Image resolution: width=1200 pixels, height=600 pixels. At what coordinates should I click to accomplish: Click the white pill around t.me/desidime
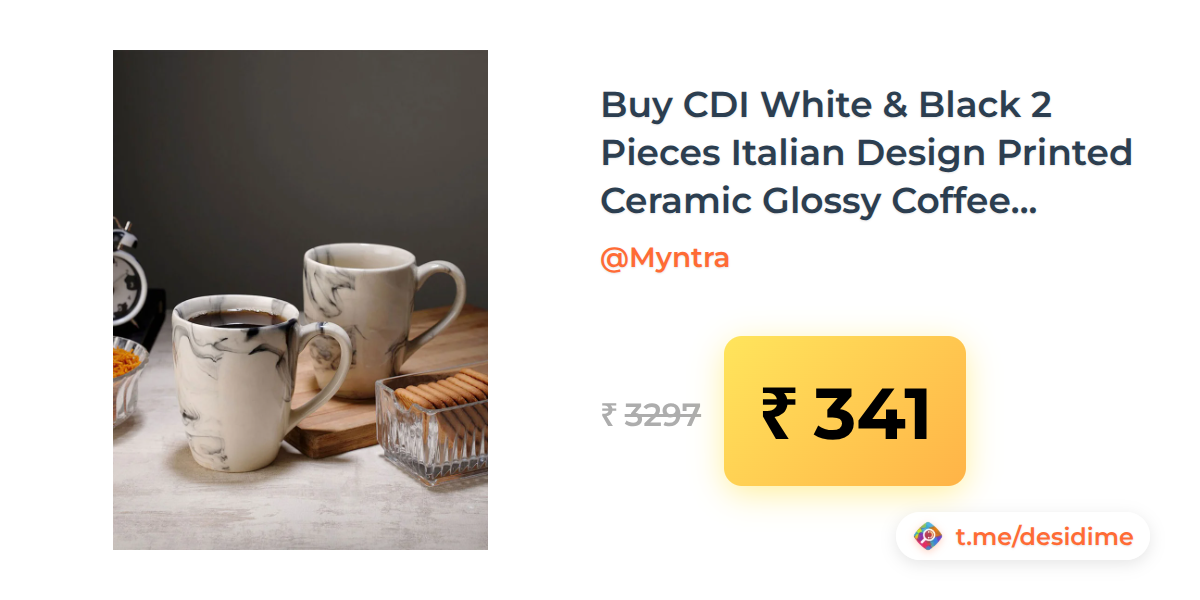[x=1023, y=537]
